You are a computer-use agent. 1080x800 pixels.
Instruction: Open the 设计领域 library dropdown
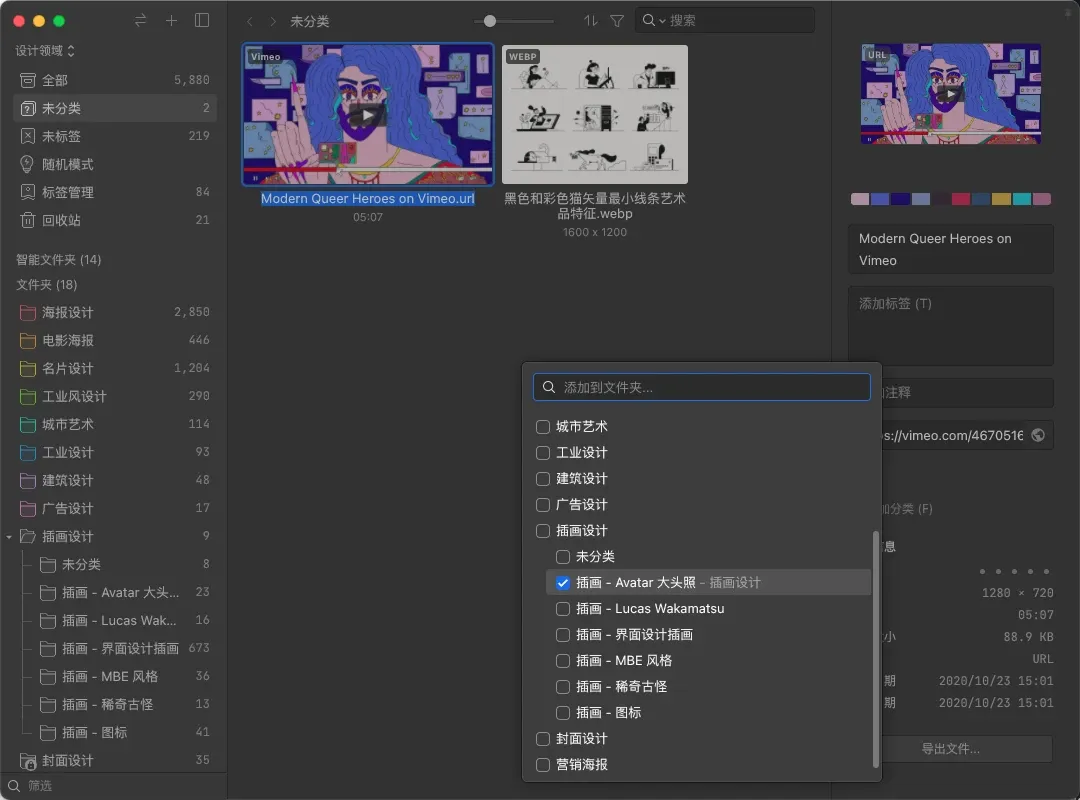[45, 51]
